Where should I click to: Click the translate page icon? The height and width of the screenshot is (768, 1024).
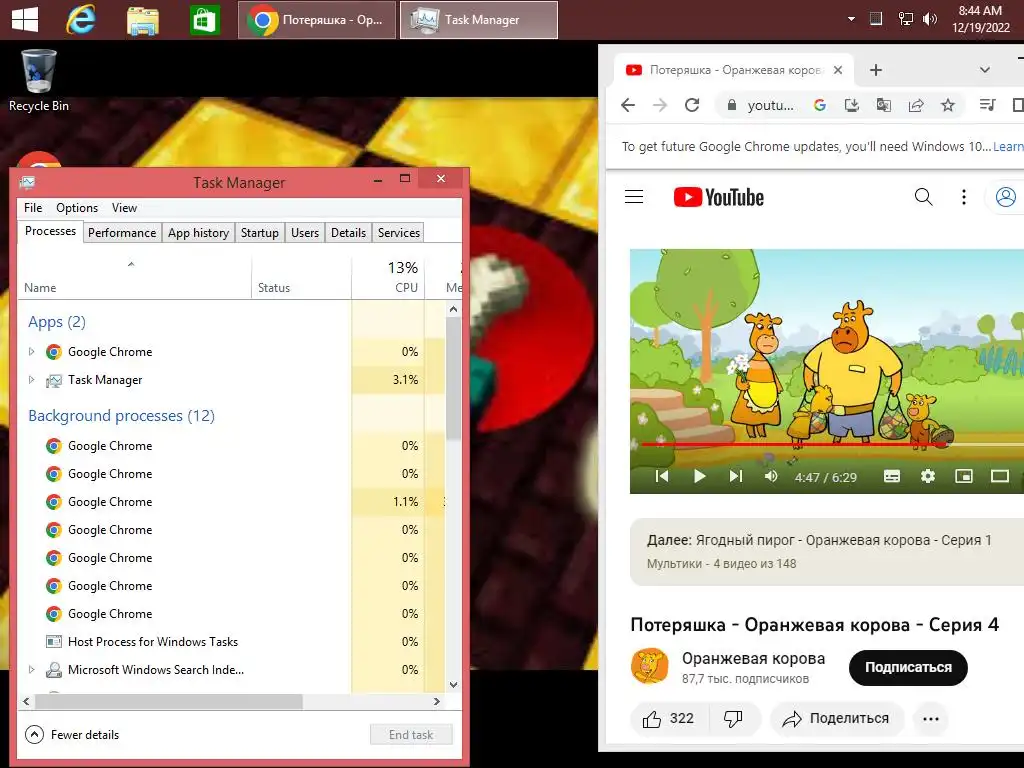click(884, 105)
